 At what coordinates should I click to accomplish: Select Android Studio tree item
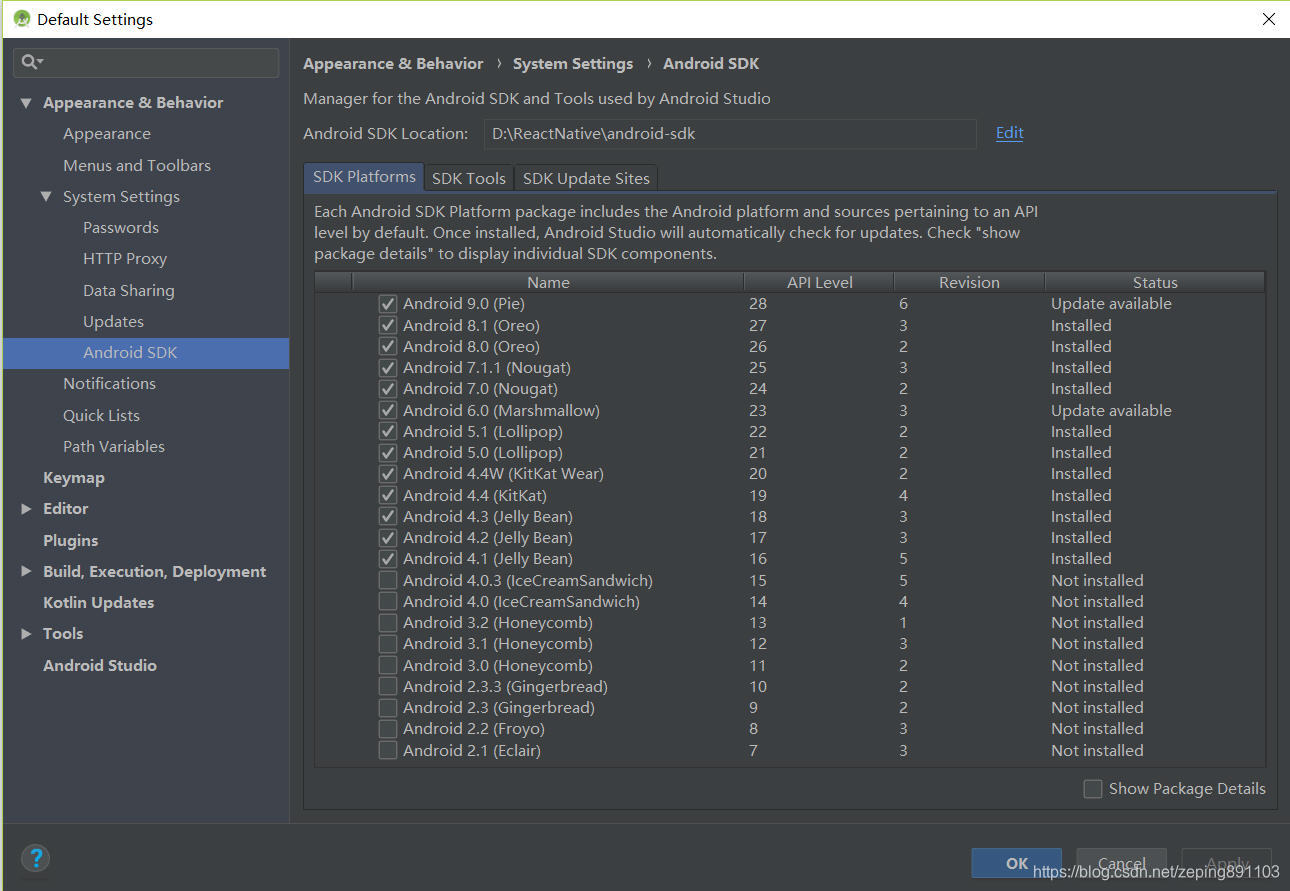[x=100, y=666]
